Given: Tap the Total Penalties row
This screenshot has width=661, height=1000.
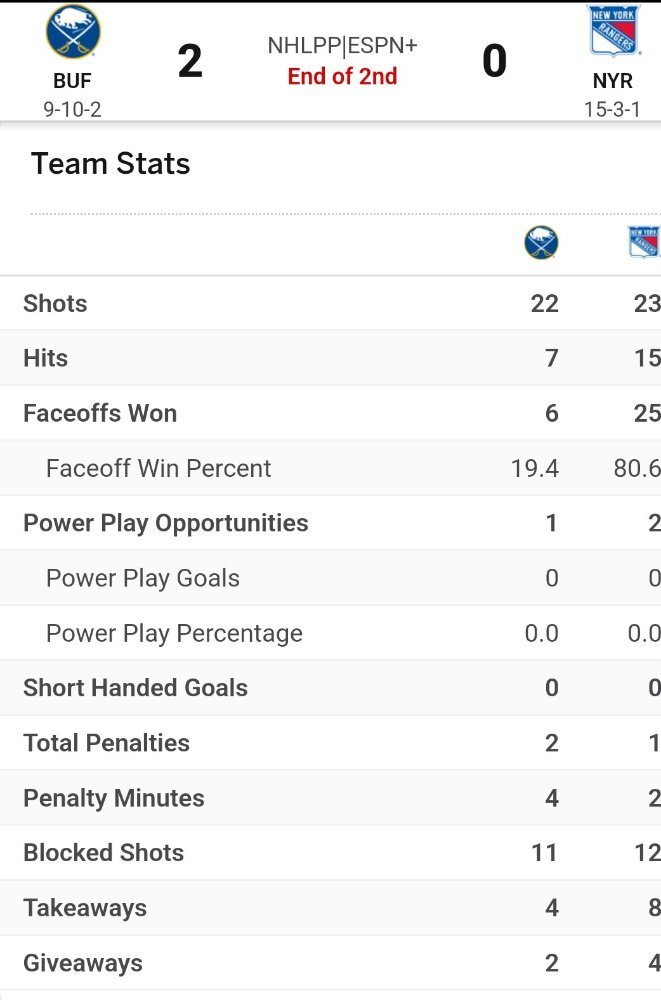Looking at the screenshot, I should coord(330,743).
